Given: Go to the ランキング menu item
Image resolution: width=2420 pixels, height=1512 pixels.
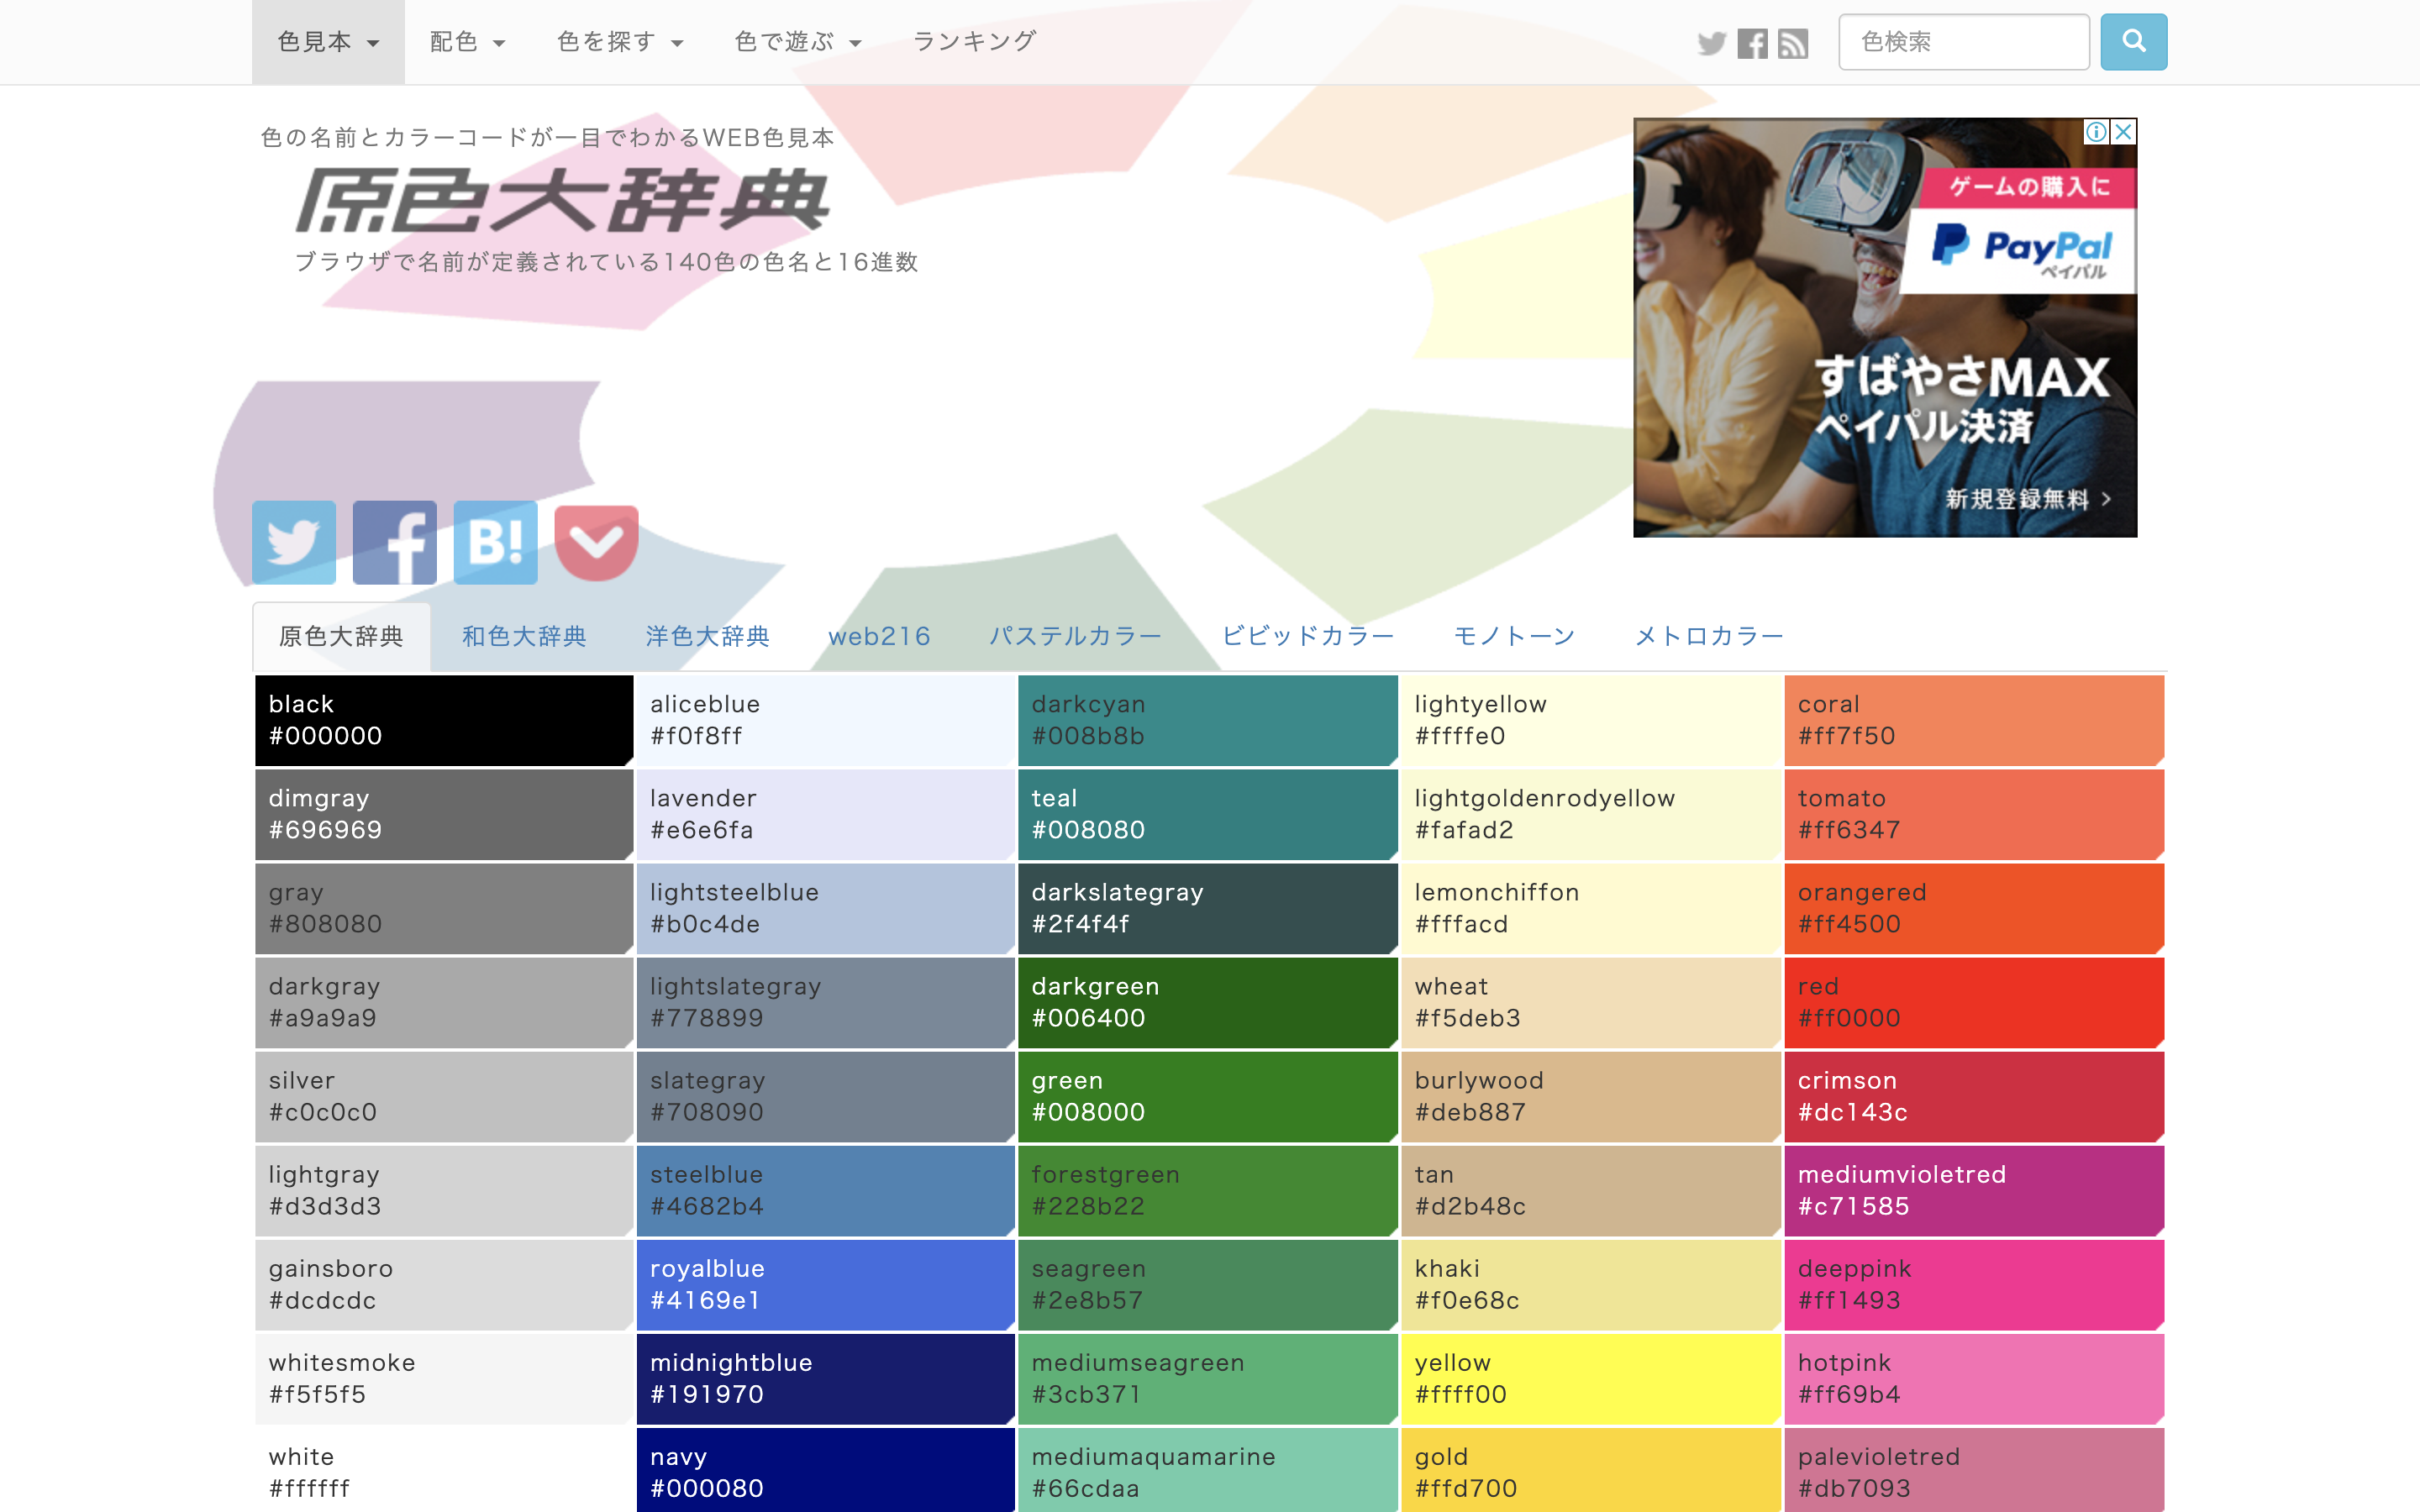Looking at the screenshot, I should (x=974, y=42).
